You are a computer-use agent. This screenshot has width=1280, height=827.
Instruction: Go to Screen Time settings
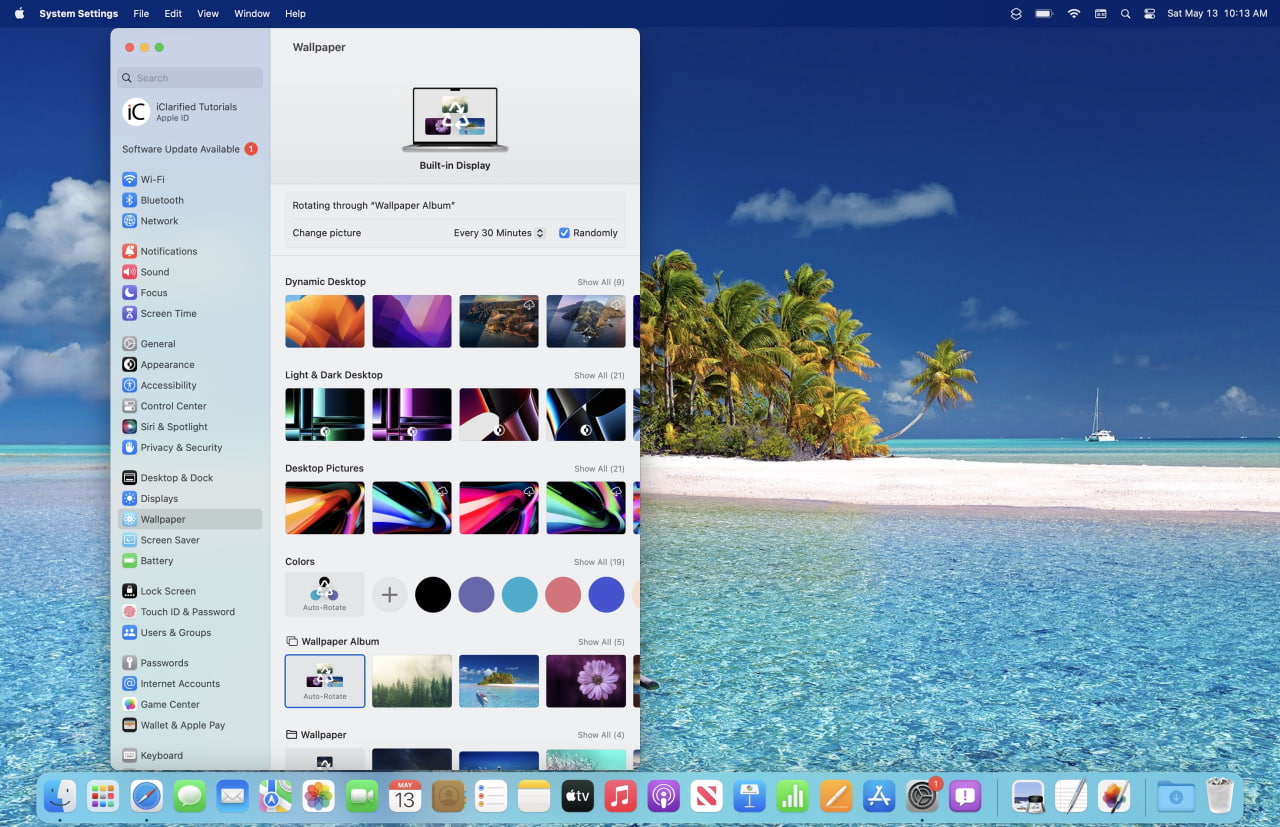[167, 313]
